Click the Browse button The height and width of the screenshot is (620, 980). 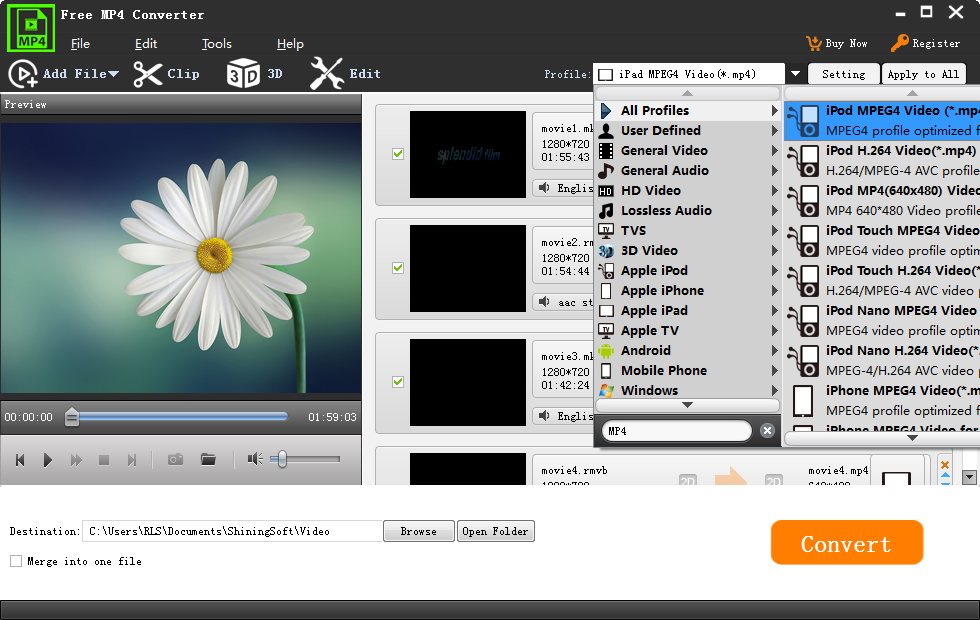pyautogui.click(x=419, y=531)
